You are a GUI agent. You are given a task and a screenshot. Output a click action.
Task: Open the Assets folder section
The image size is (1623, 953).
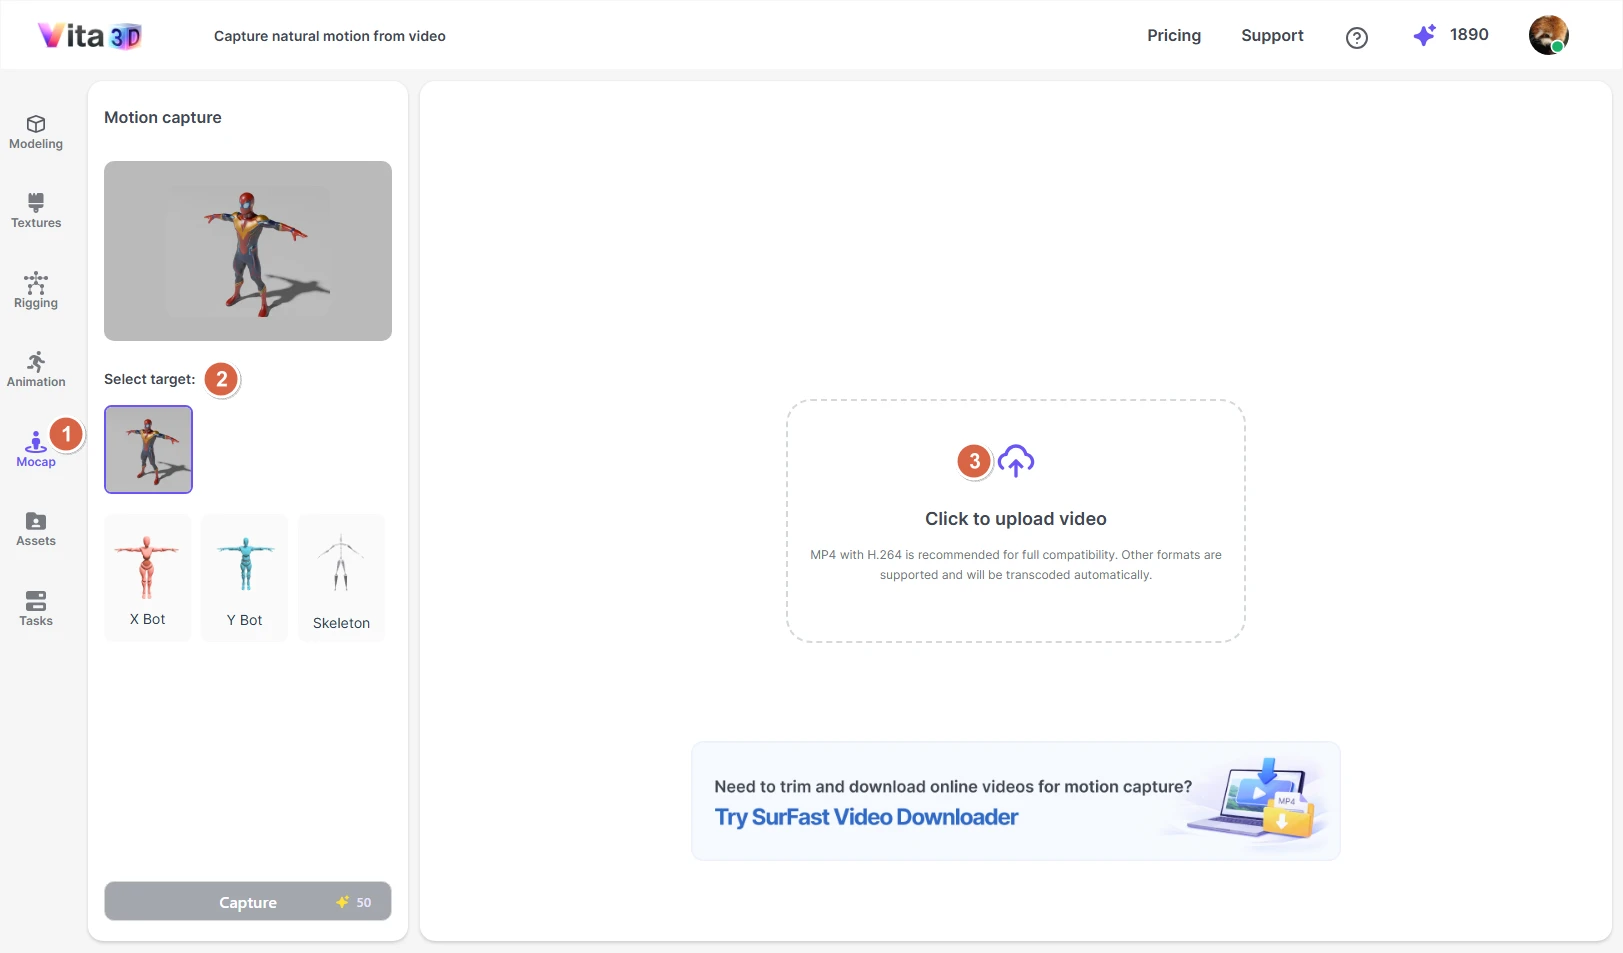coord(36,529)
